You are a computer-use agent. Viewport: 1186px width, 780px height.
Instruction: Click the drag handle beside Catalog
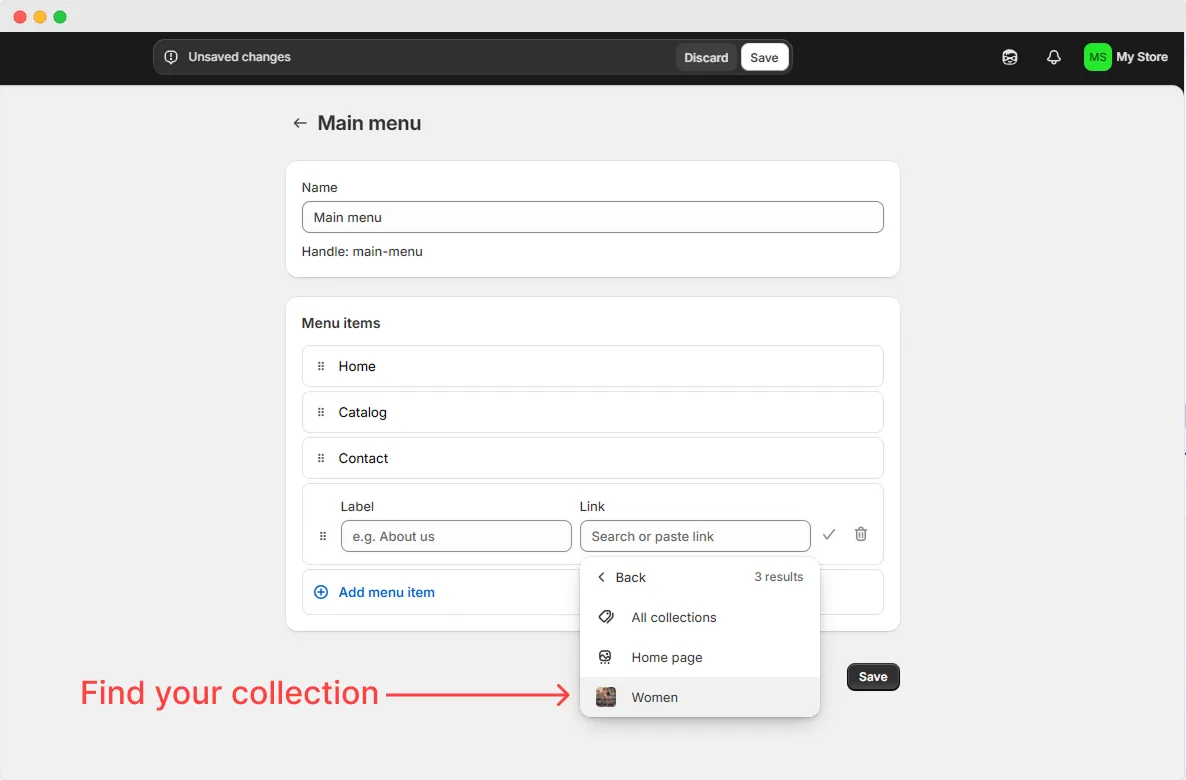[x=321, y=412]
